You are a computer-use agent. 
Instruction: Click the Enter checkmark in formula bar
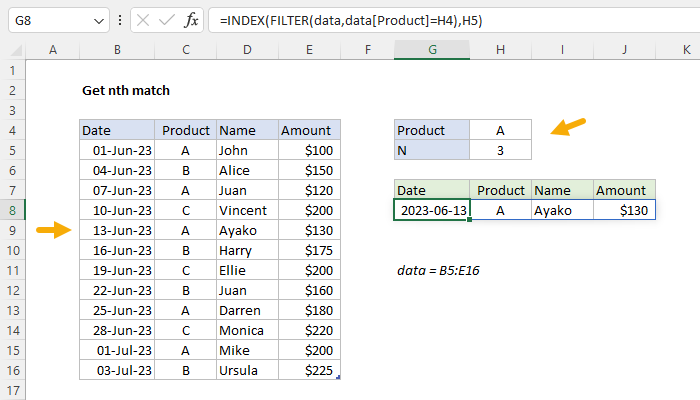164,21
